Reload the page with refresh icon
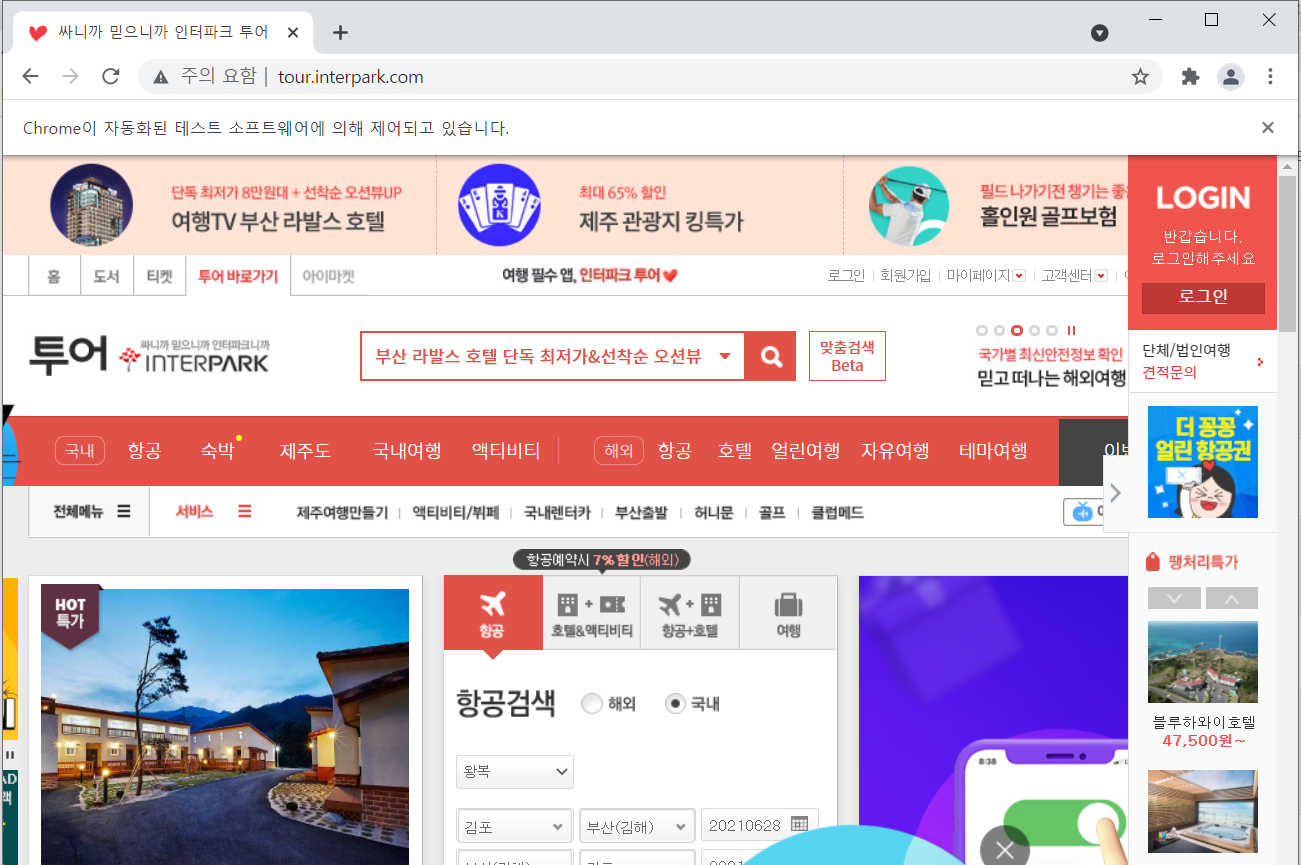Image resolution: width=1301 pixels, height=865 pixels. point(111,77)
